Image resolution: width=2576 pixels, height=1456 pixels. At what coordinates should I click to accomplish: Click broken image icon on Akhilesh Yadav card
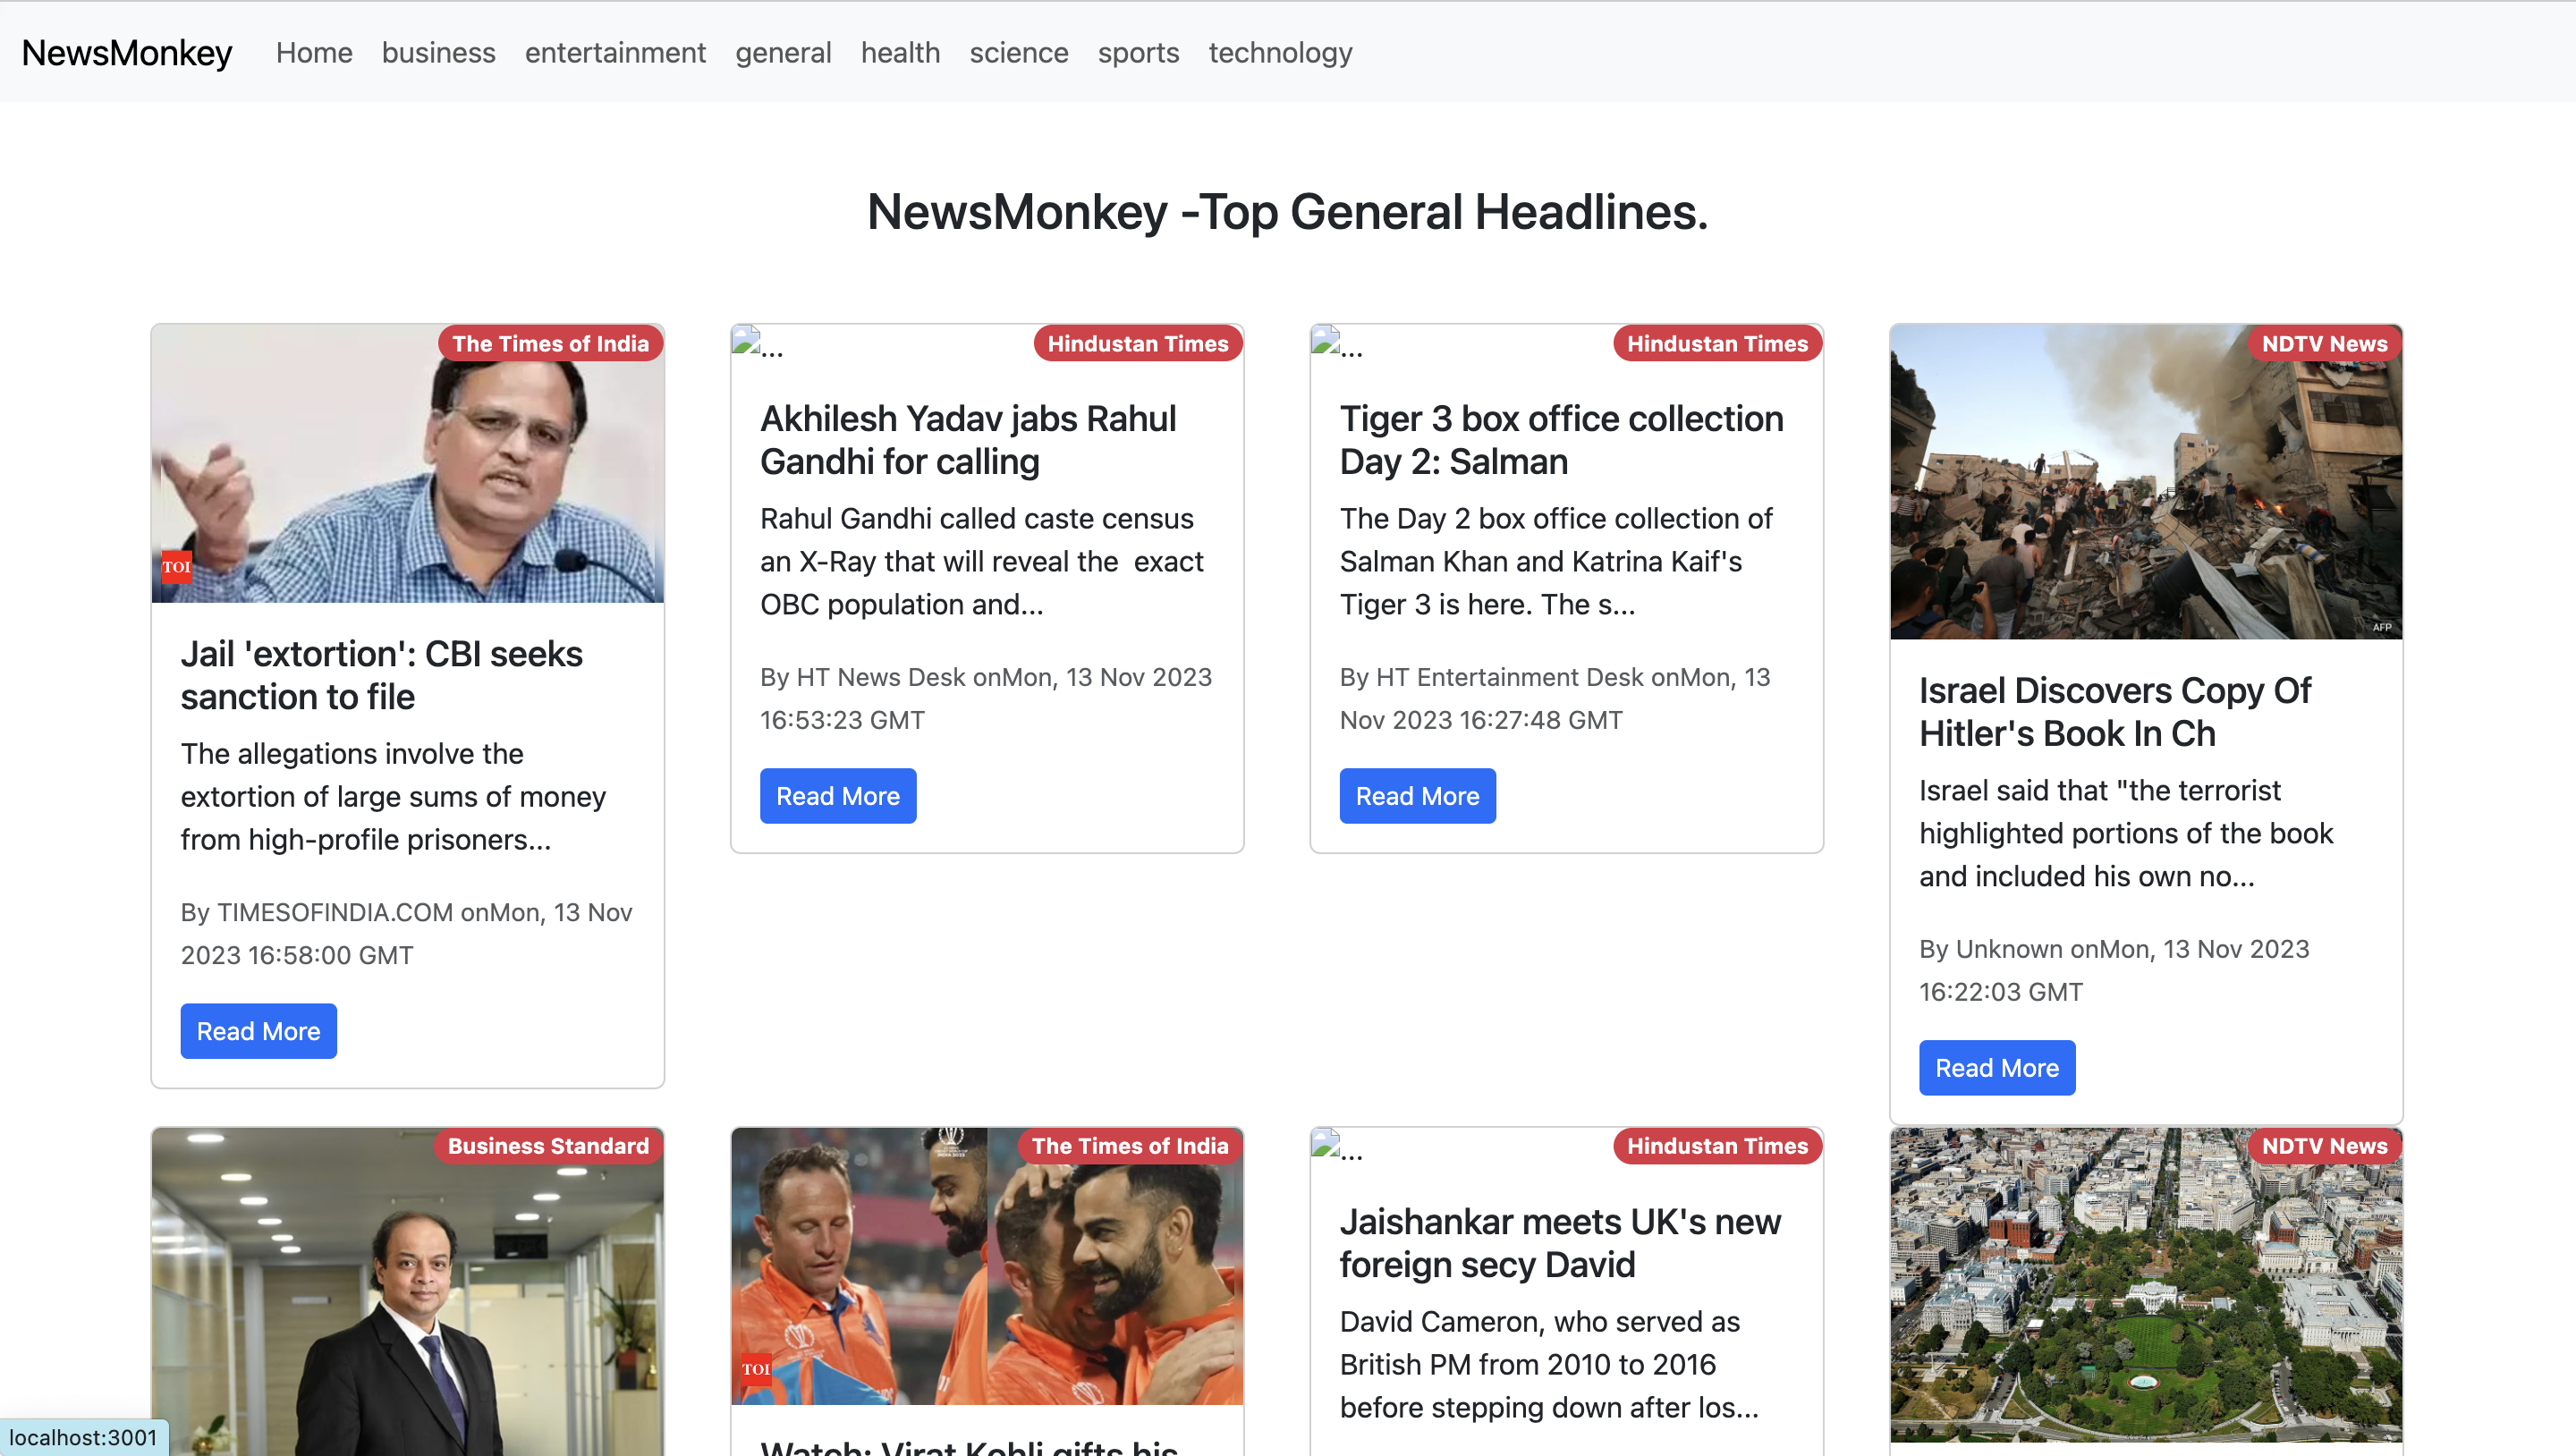746,341
